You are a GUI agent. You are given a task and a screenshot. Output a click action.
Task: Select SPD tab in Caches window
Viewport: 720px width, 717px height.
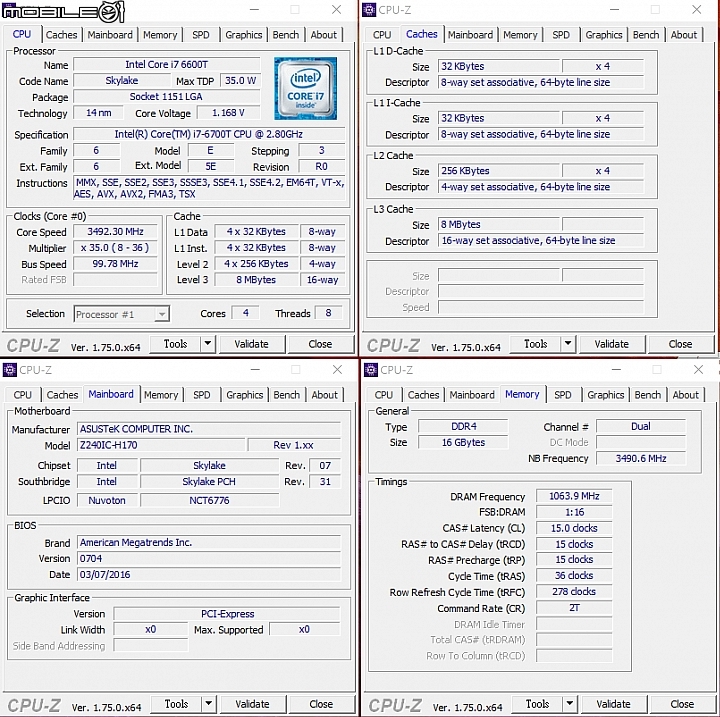pos(561,35)
